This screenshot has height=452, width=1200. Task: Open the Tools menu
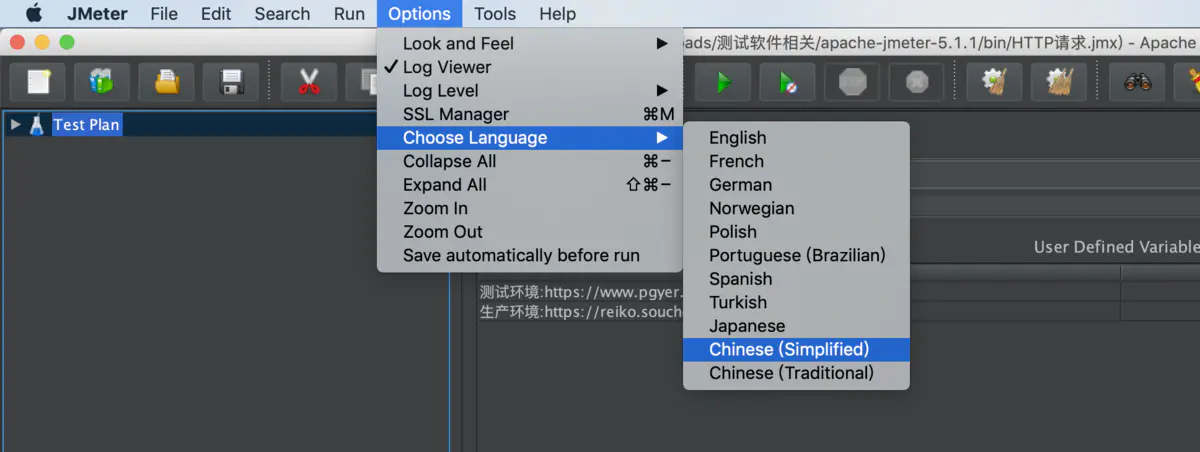495,14
